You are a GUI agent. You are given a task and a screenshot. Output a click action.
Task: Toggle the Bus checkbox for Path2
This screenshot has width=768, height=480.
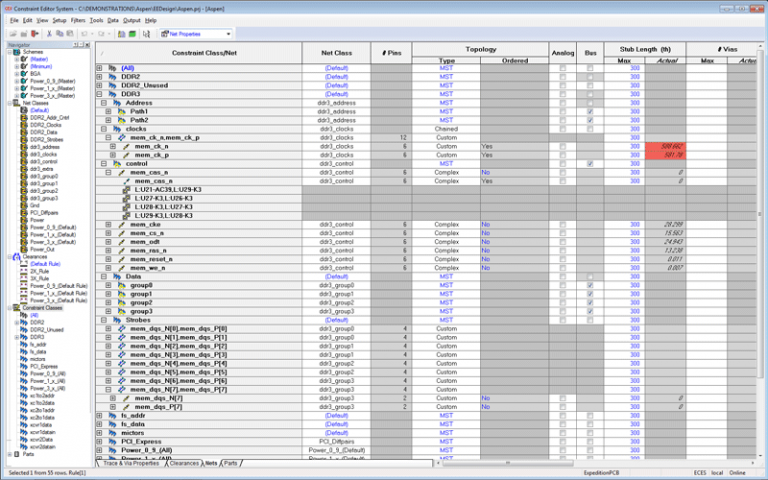coord(590,120)
